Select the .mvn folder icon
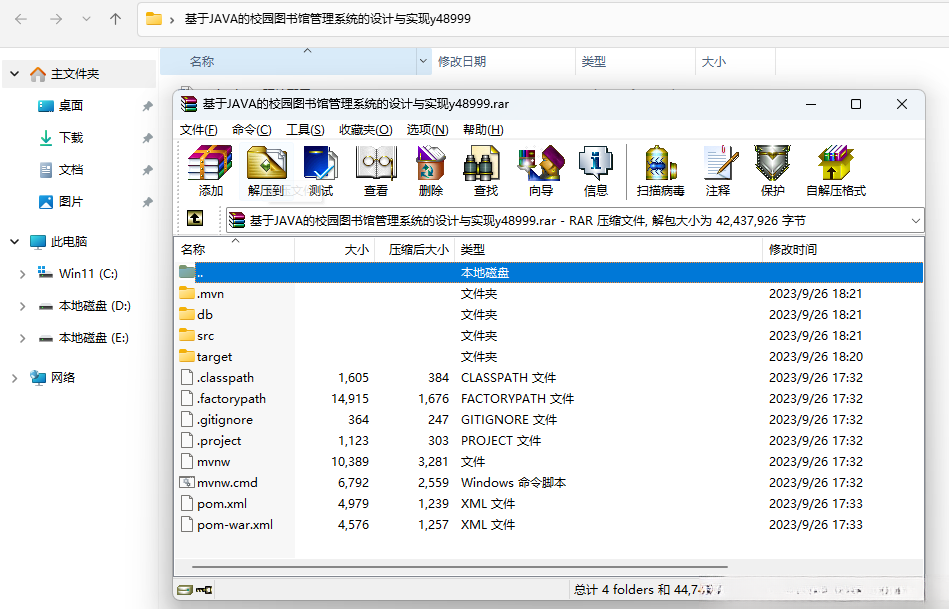Viewport: 949px width, 609px height. tap(187, 293)
